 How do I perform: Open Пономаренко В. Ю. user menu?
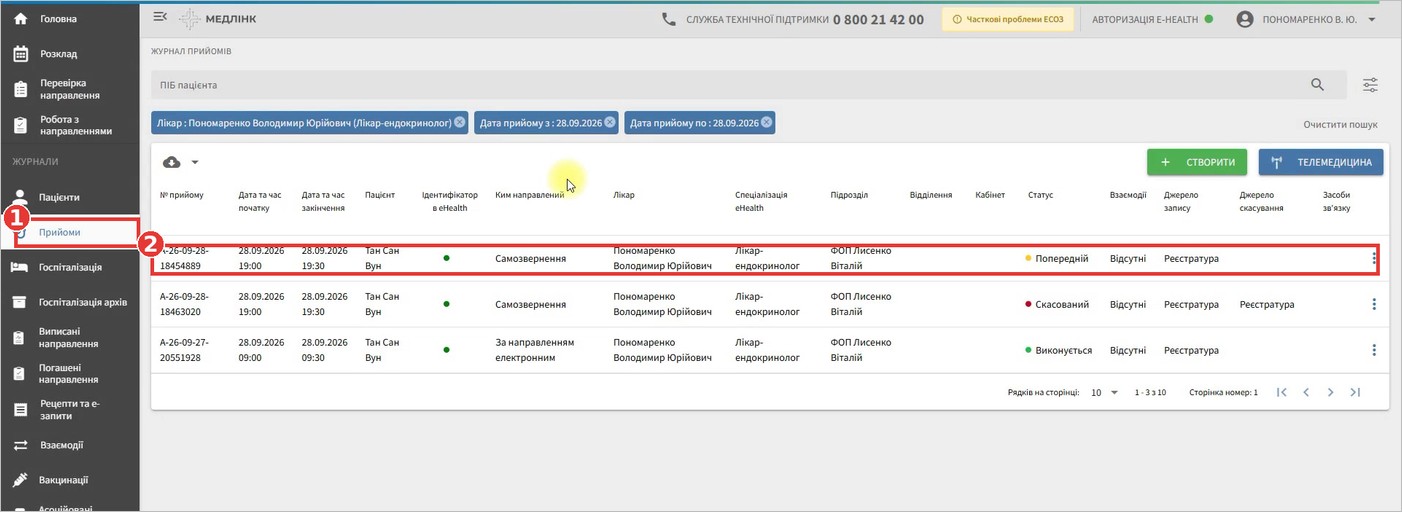point(1308,19)
